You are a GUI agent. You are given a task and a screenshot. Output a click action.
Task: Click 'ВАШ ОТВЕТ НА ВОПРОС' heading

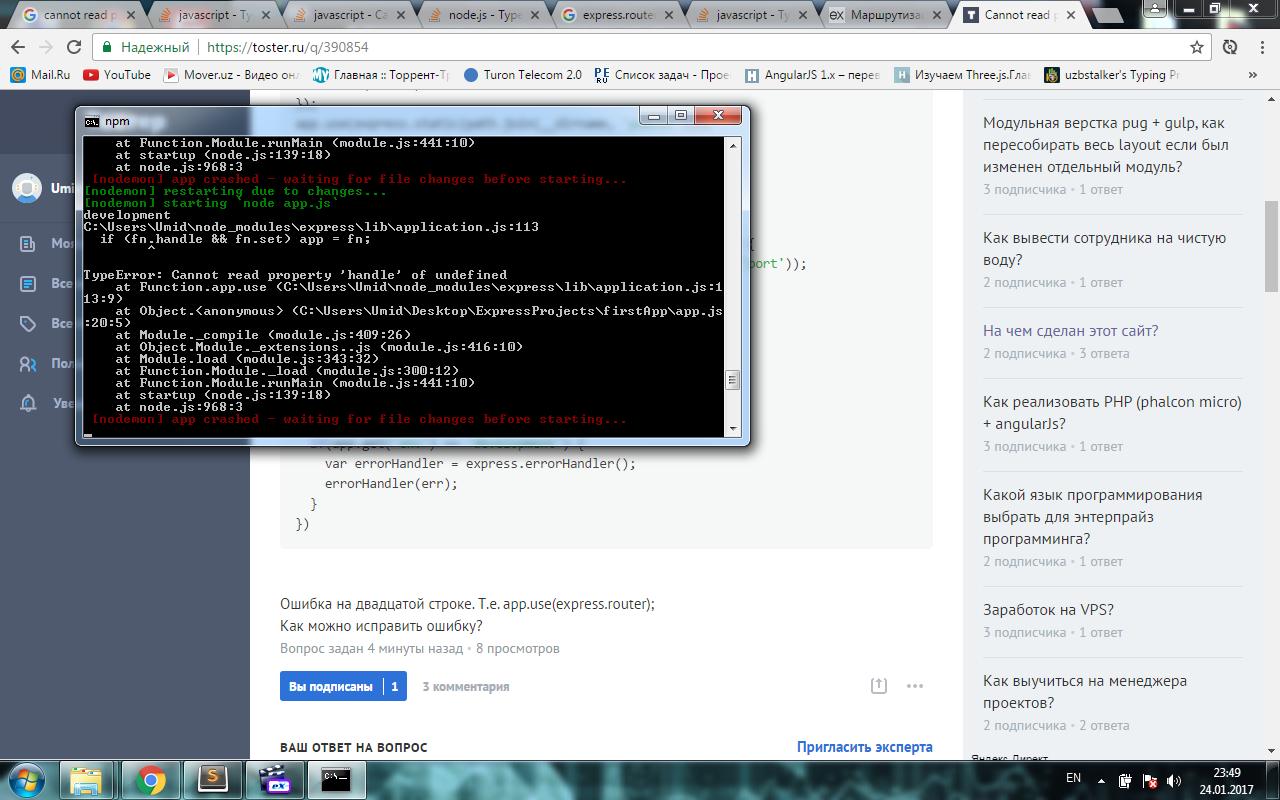pyautogui.click(x=353, y=747)
